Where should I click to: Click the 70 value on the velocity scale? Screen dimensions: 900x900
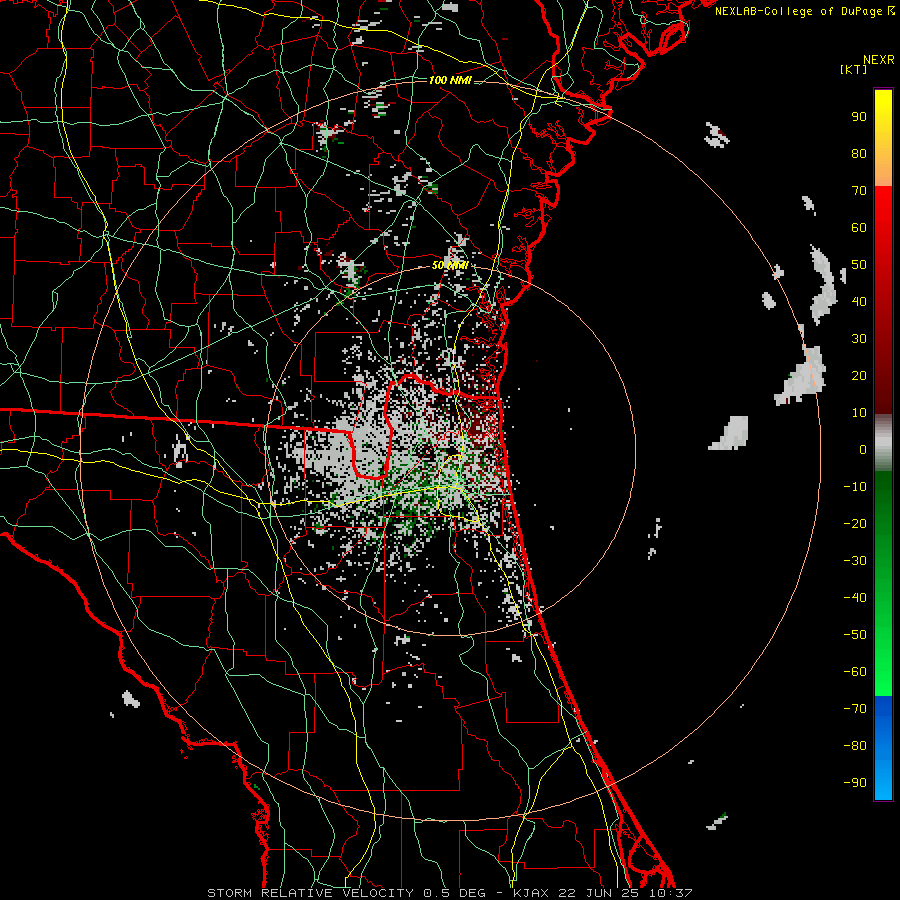pos(859,191)
